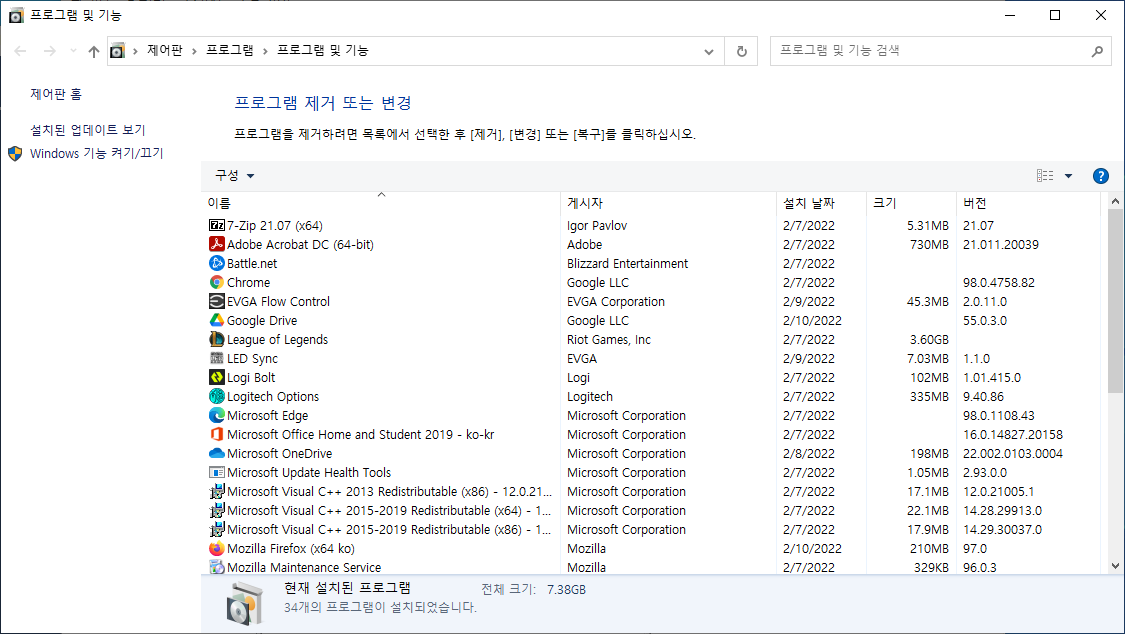Image resolution: width=1125 pixels, height=634 pixels.
Task: Click publisher Riot Games, Inc
Action: (608, 339)
